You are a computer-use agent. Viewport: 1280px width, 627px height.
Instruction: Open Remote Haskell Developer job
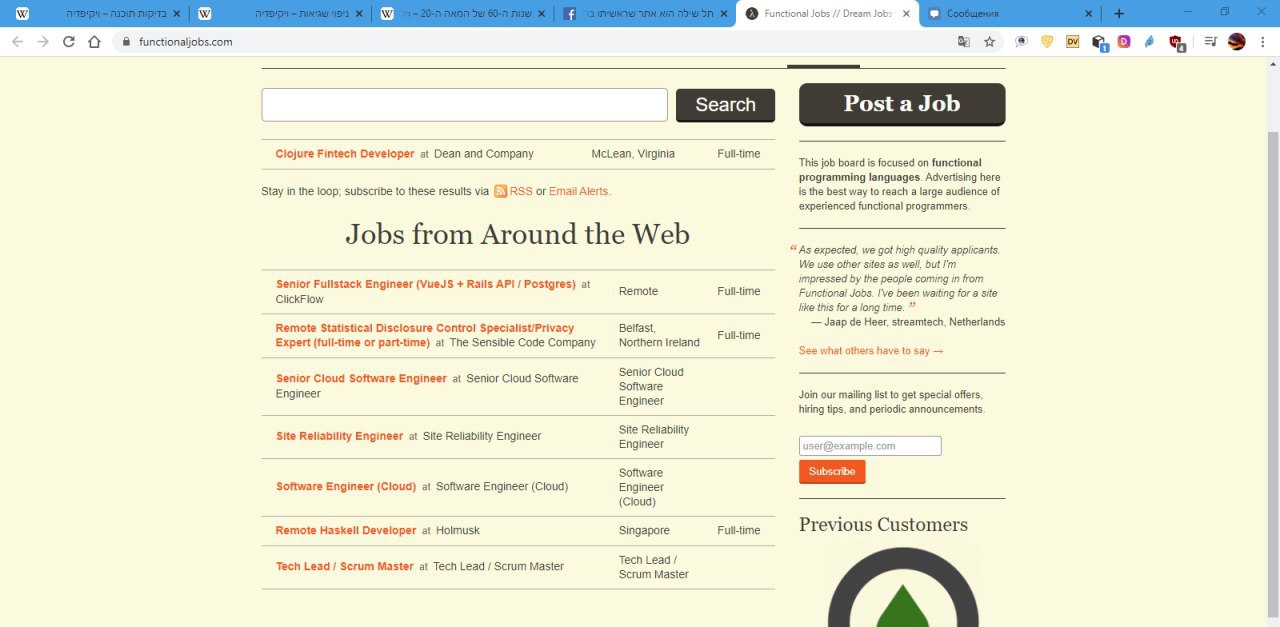[346, 530]
